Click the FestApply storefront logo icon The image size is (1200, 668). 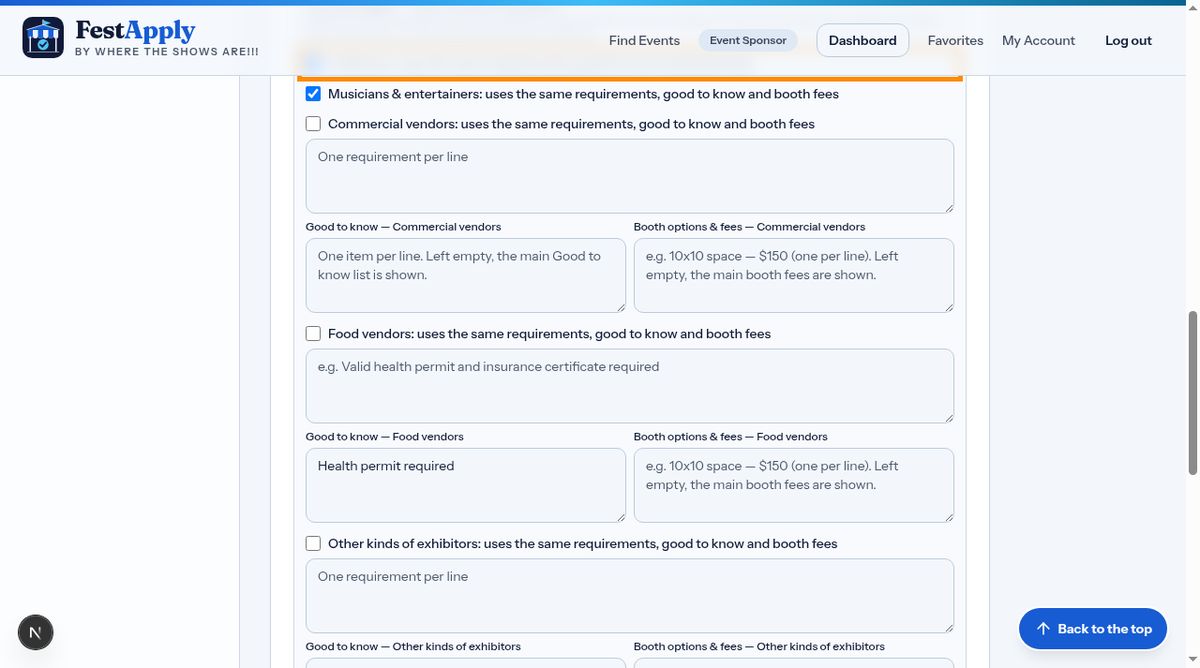click(43, 38)
